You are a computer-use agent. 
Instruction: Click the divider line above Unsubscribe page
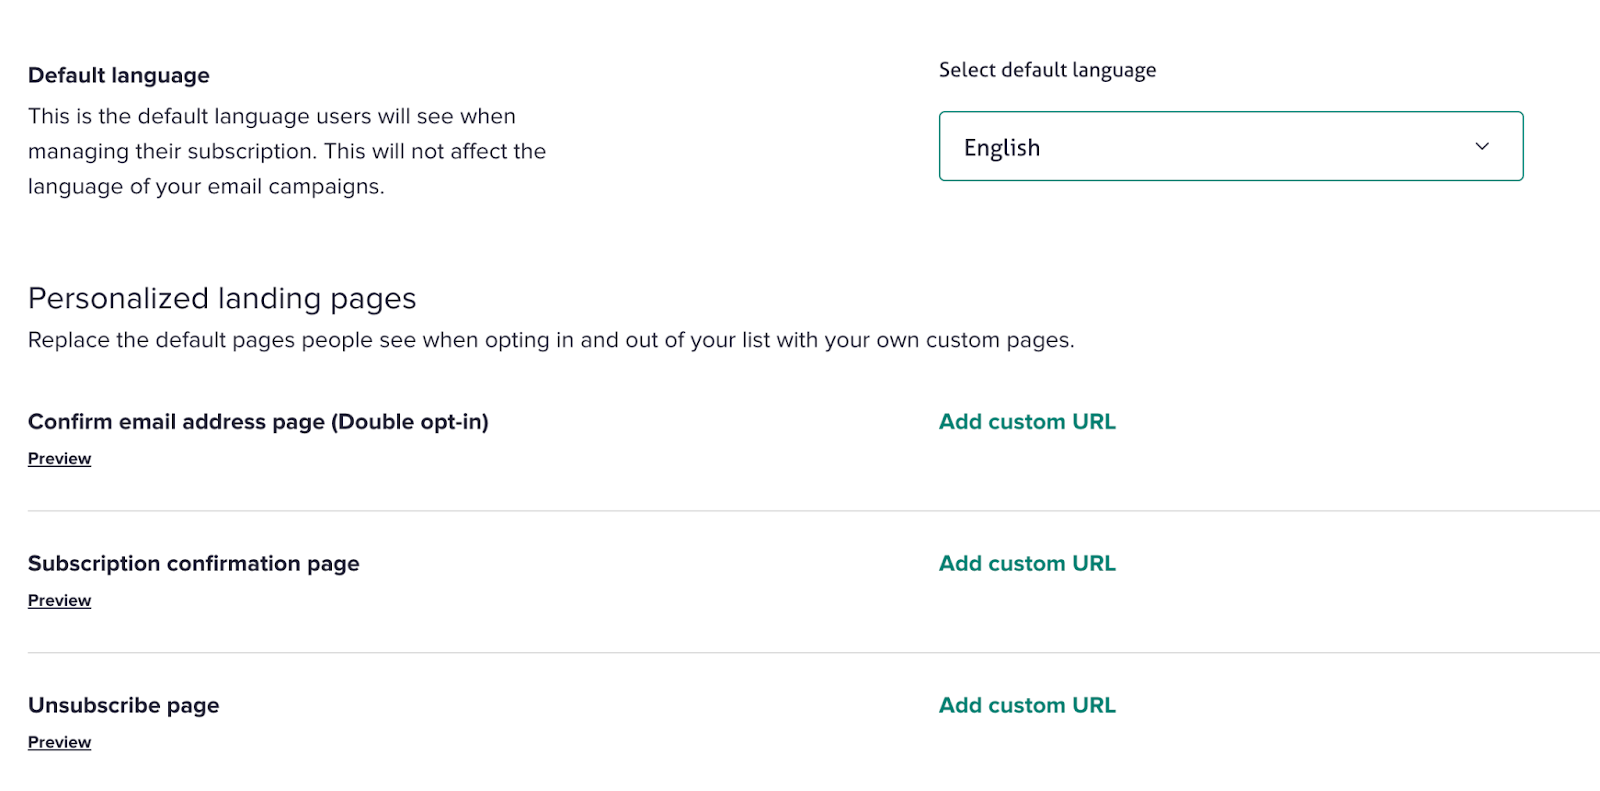(800, 653)
